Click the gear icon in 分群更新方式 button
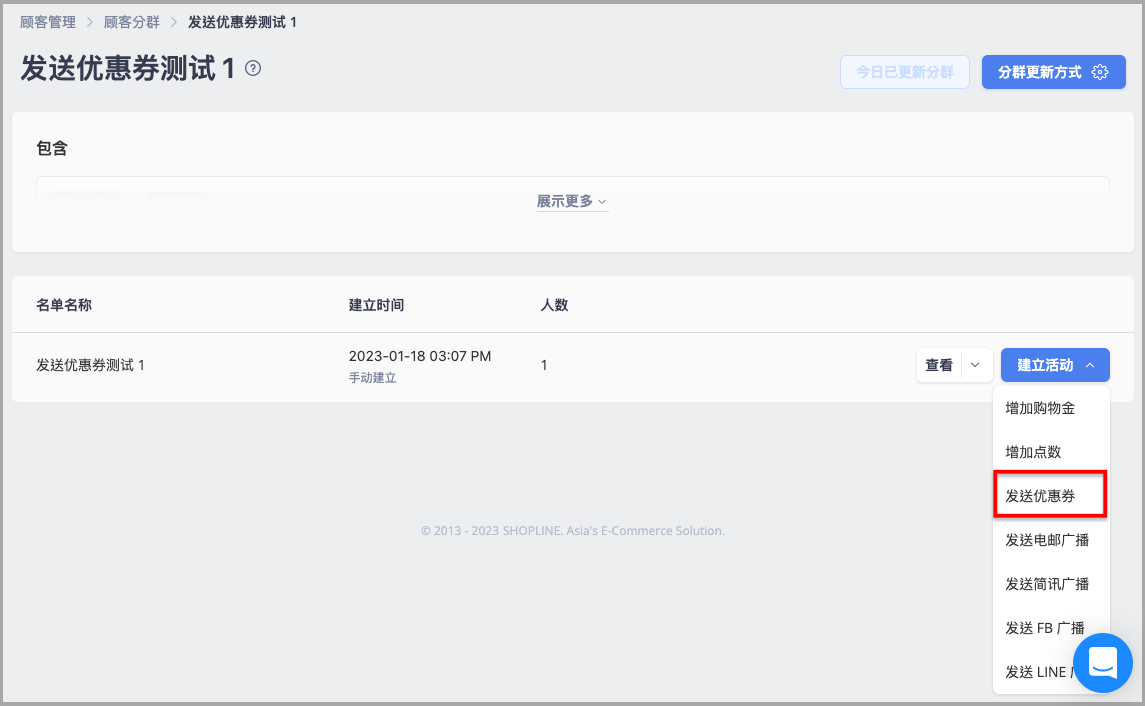 click(x=1100, y=72)
